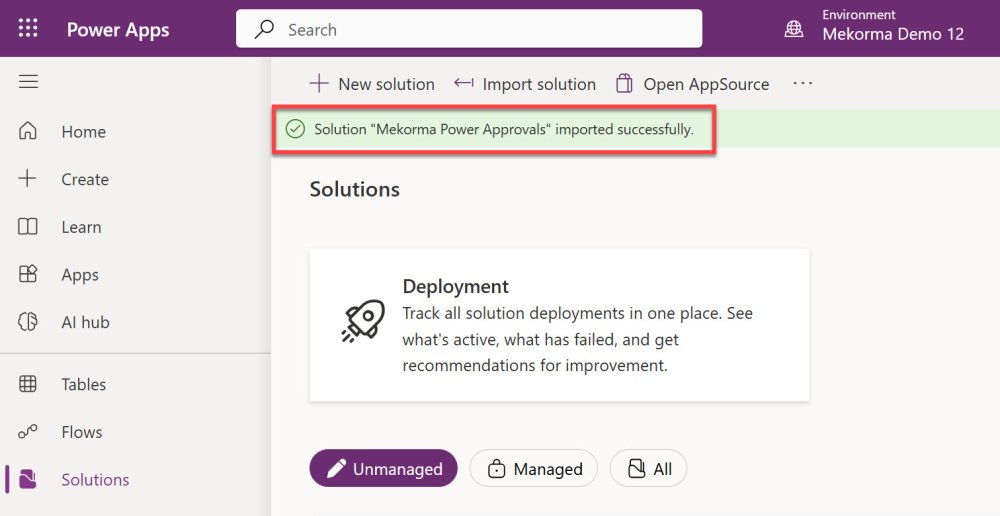Open the Solutions navigation item
Screen dimensions: 1000x516
tap(95, 480)
